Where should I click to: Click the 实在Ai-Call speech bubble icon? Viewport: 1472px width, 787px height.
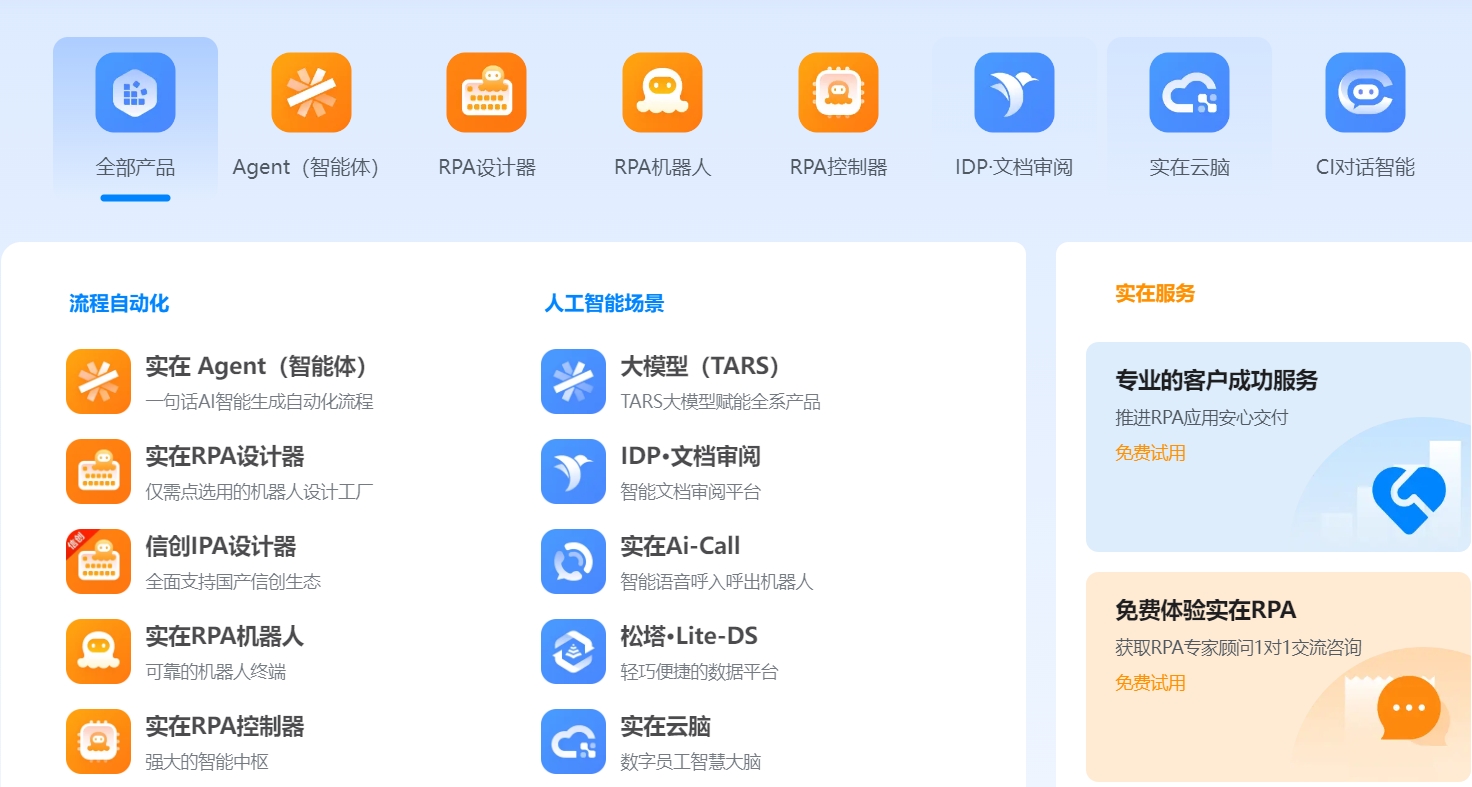pyautogui.click(x=572, y=561)
